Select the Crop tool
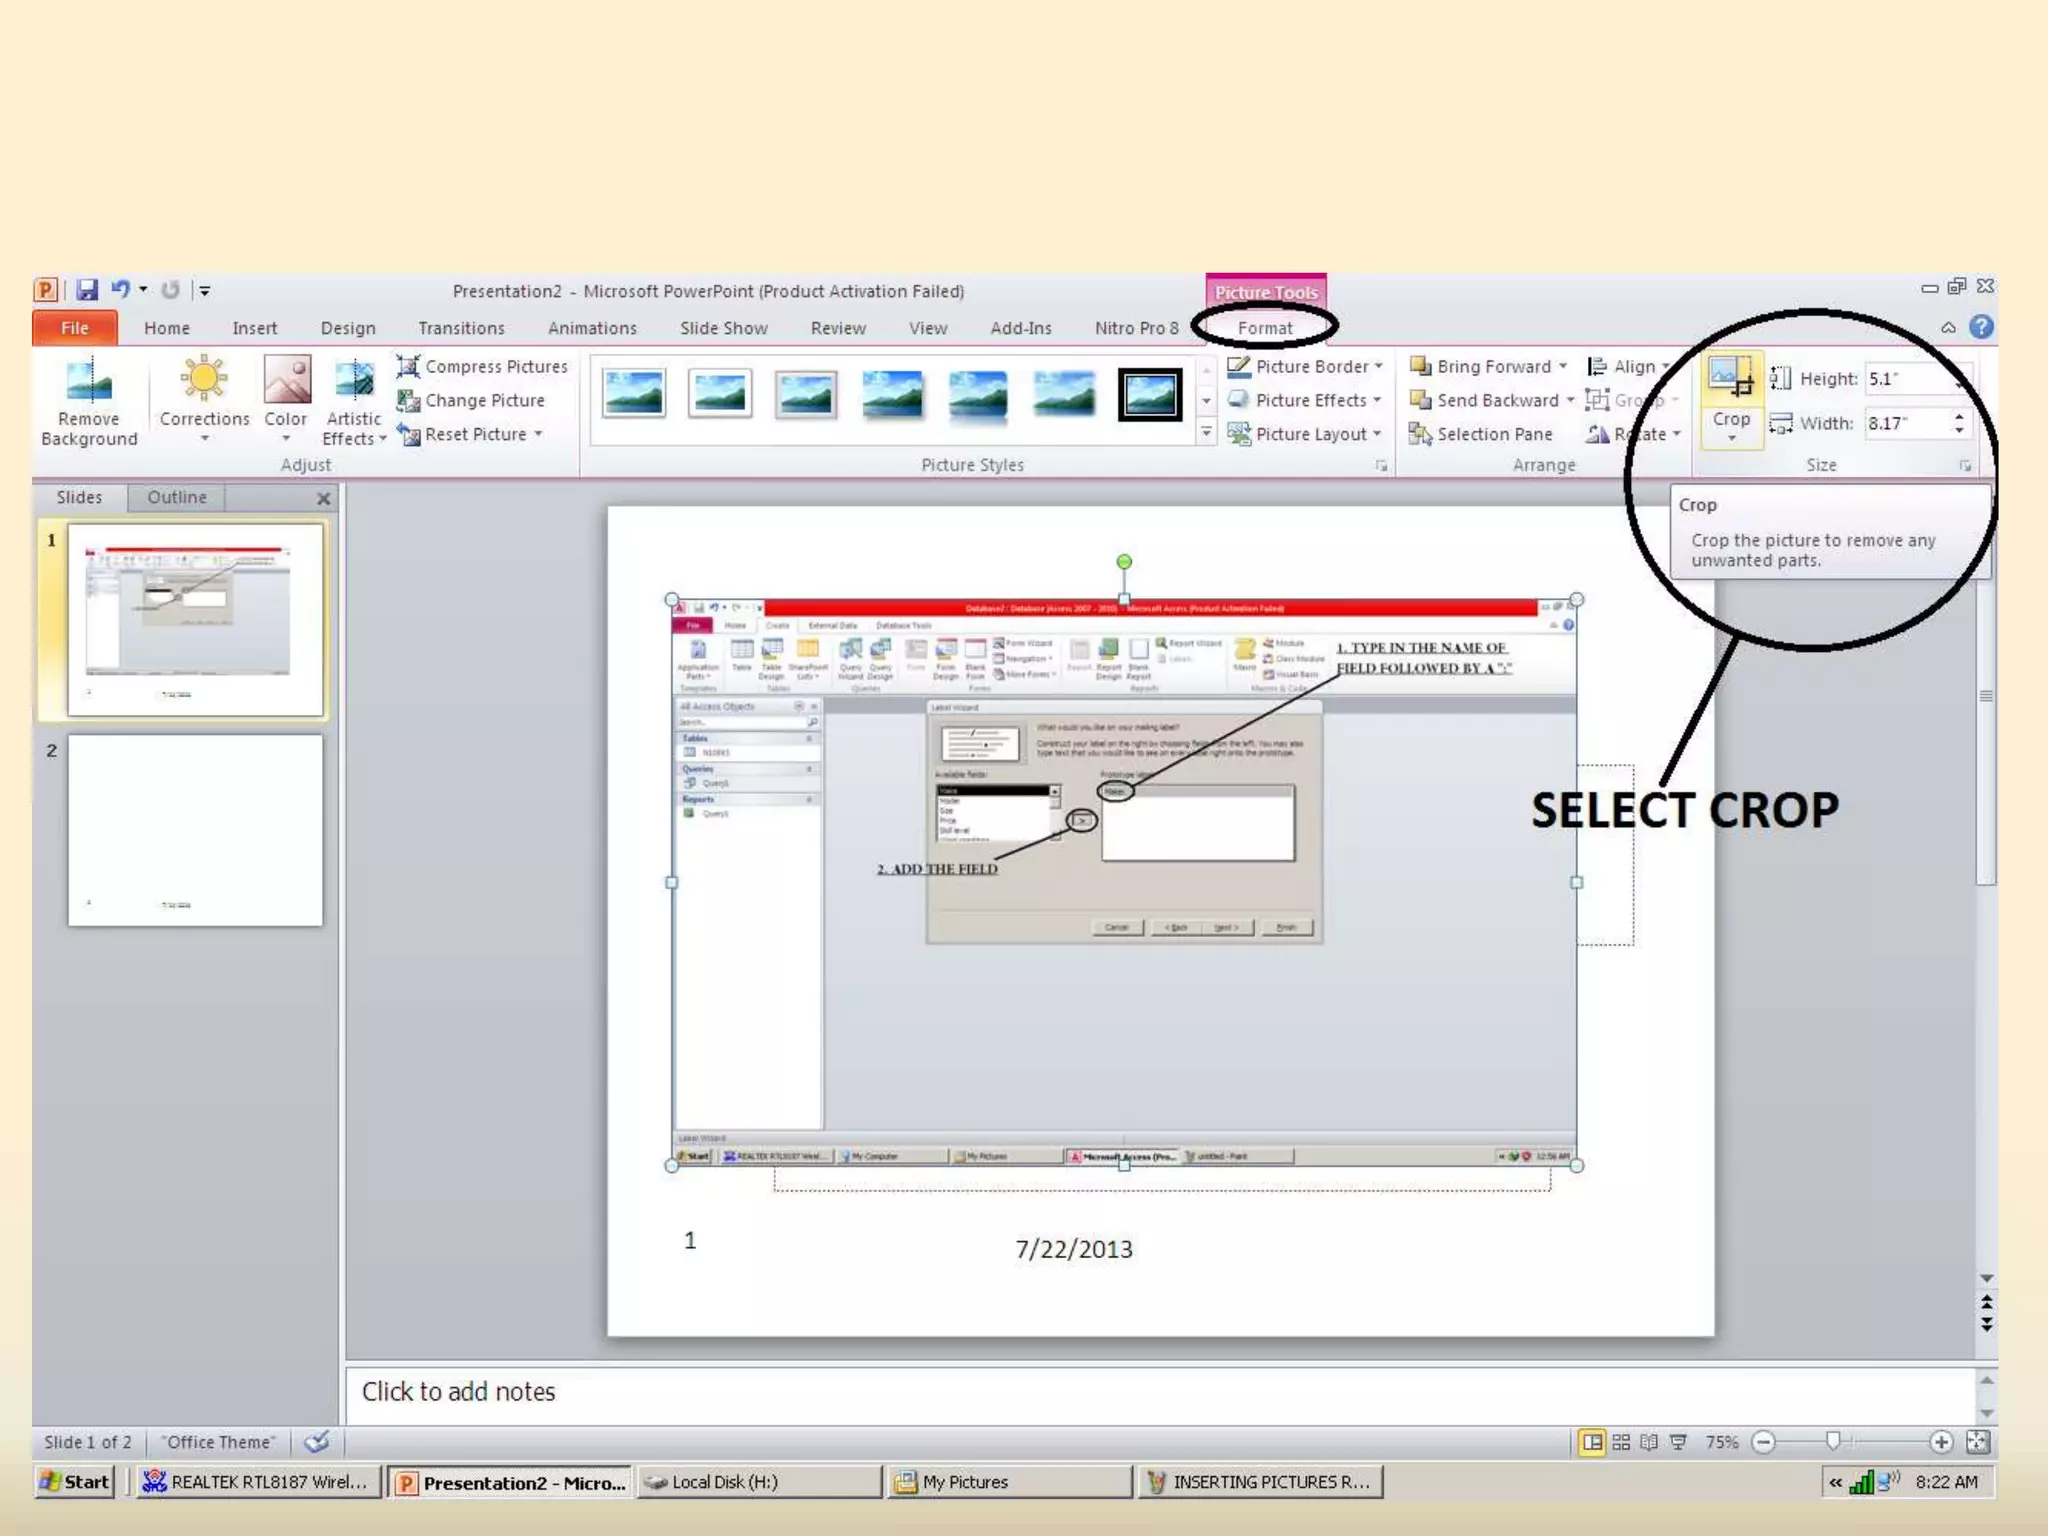This screenshot has height=1536, width=2048. click(x=1731, y=380)
